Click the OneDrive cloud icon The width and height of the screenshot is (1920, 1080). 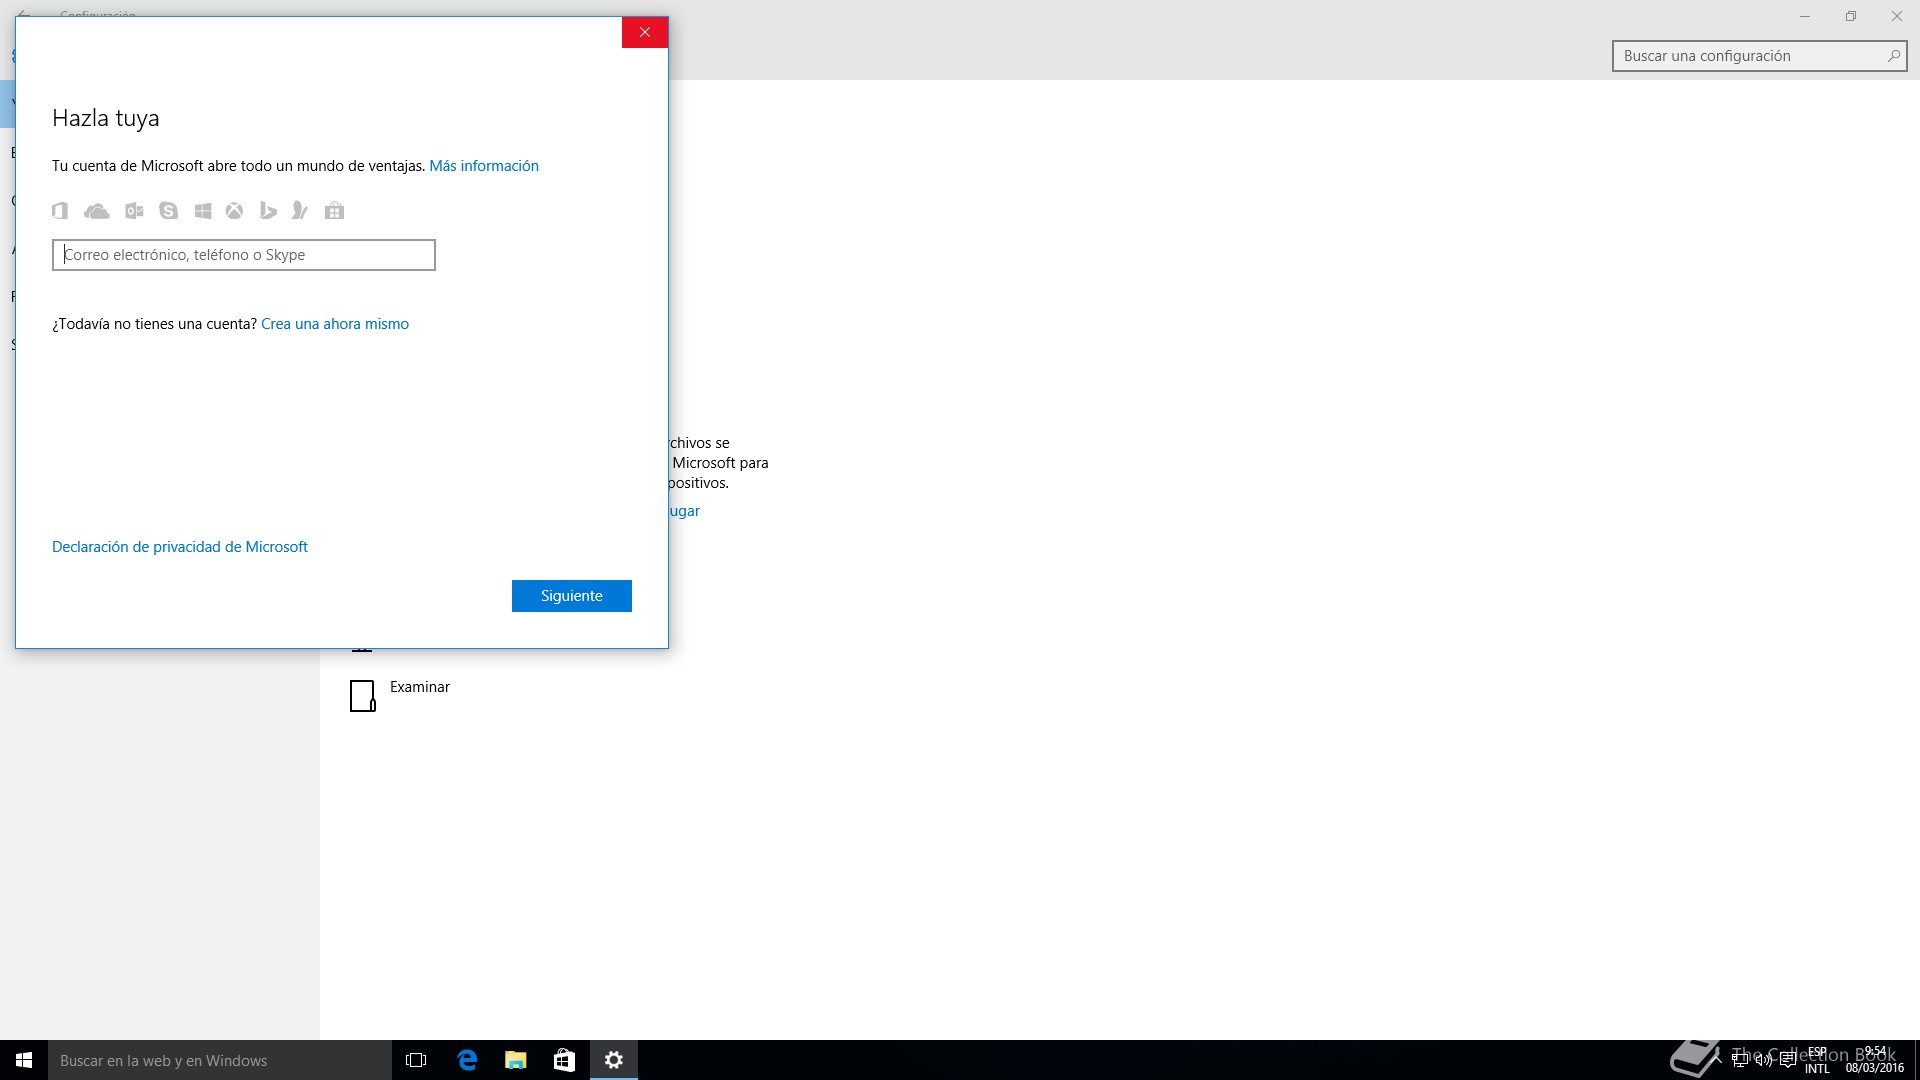tap(97, 210)
